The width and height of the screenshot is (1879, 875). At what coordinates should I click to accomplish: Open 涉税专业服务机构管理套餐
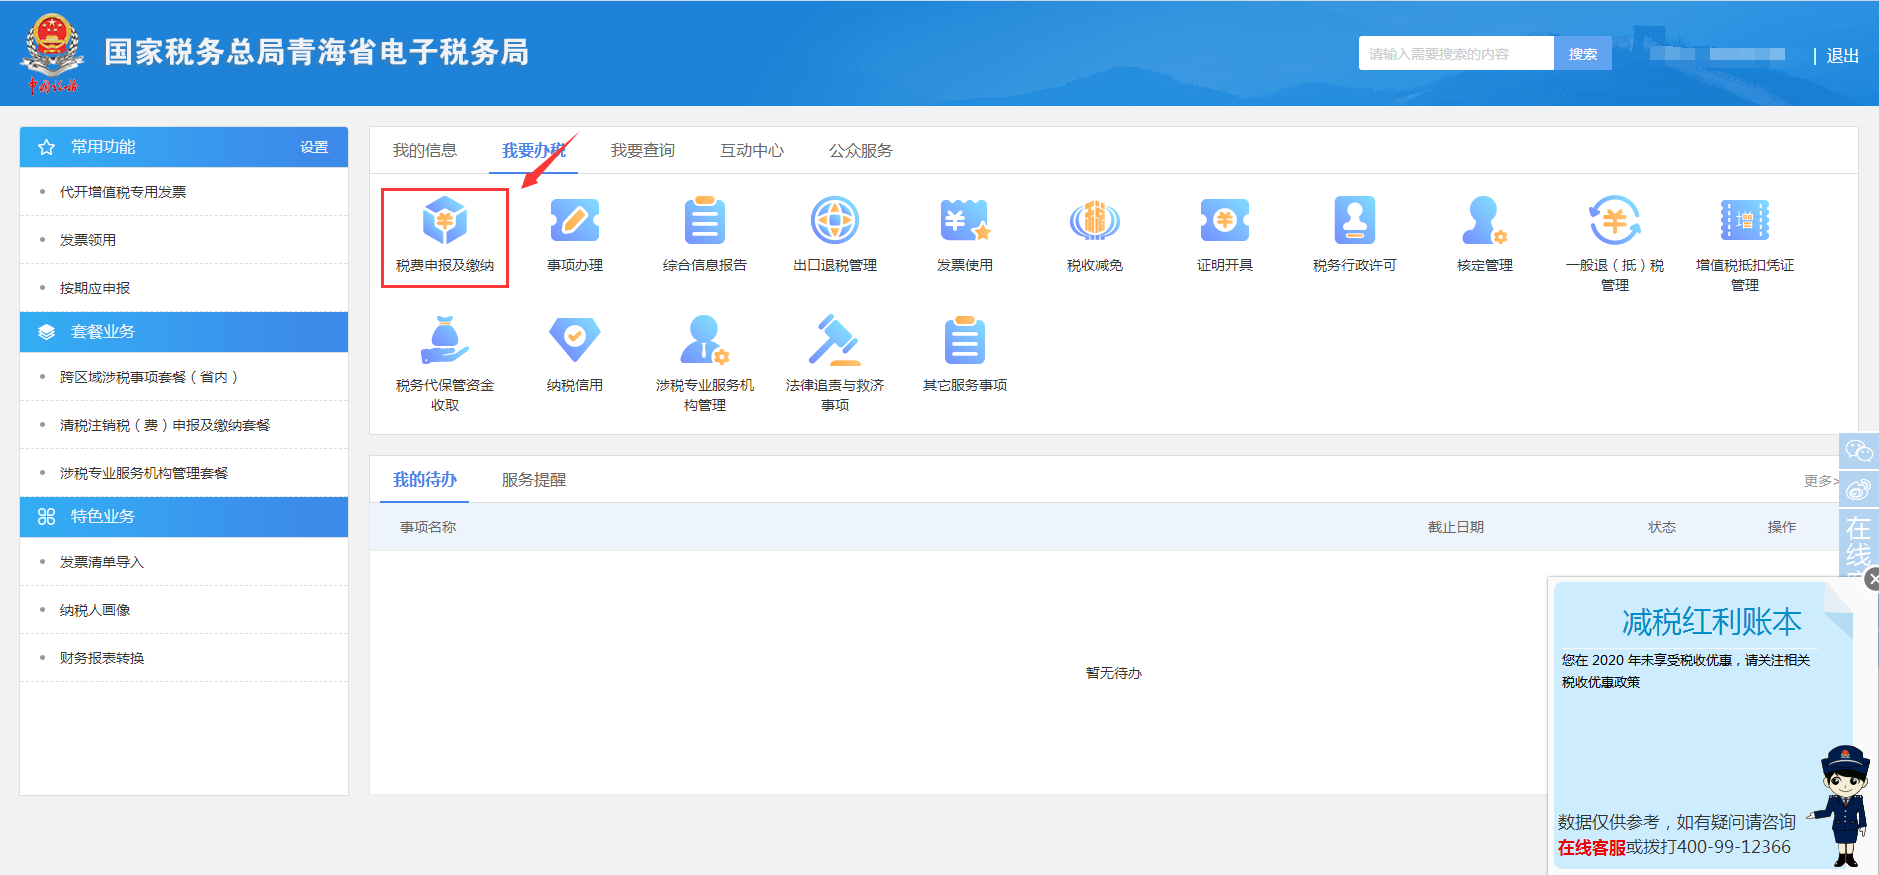click(x=144, y=473)
